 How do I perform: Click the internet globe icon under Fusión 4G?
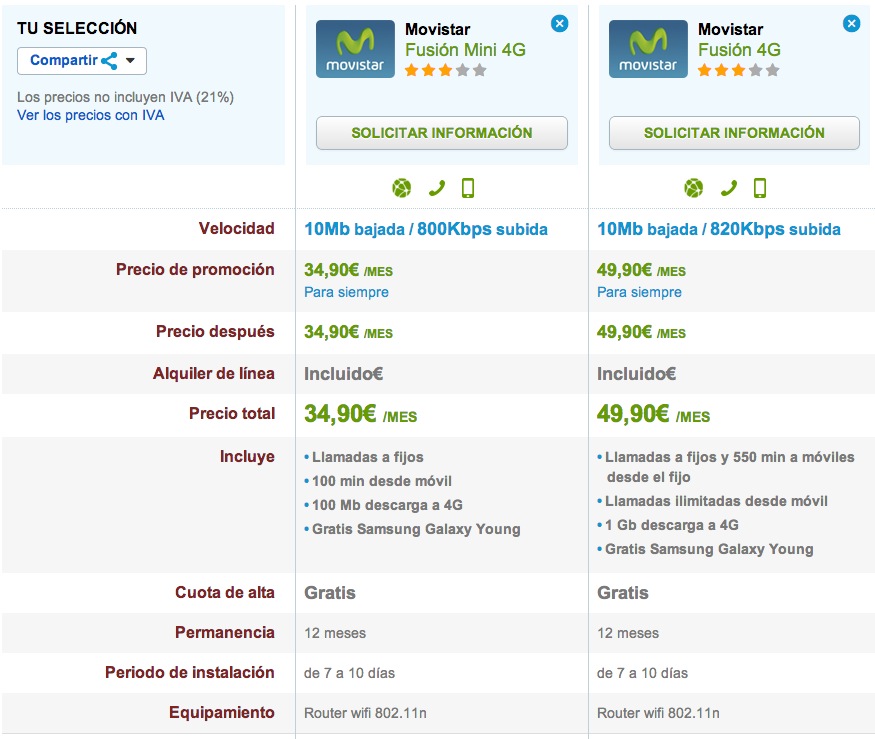pyautogui.click(x=694, y=188)
